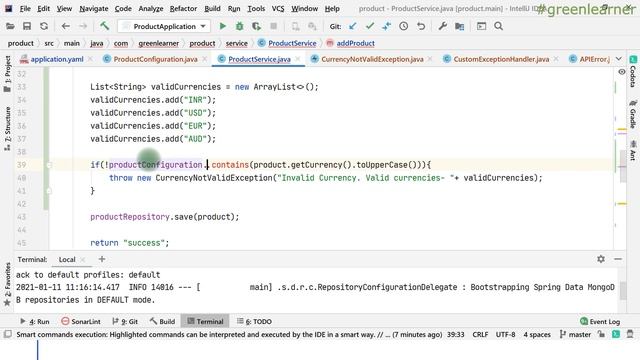Hide the Terminal panel with minus icon
Viewport: 640px width, 360px height.
click(x=618, y=259)
